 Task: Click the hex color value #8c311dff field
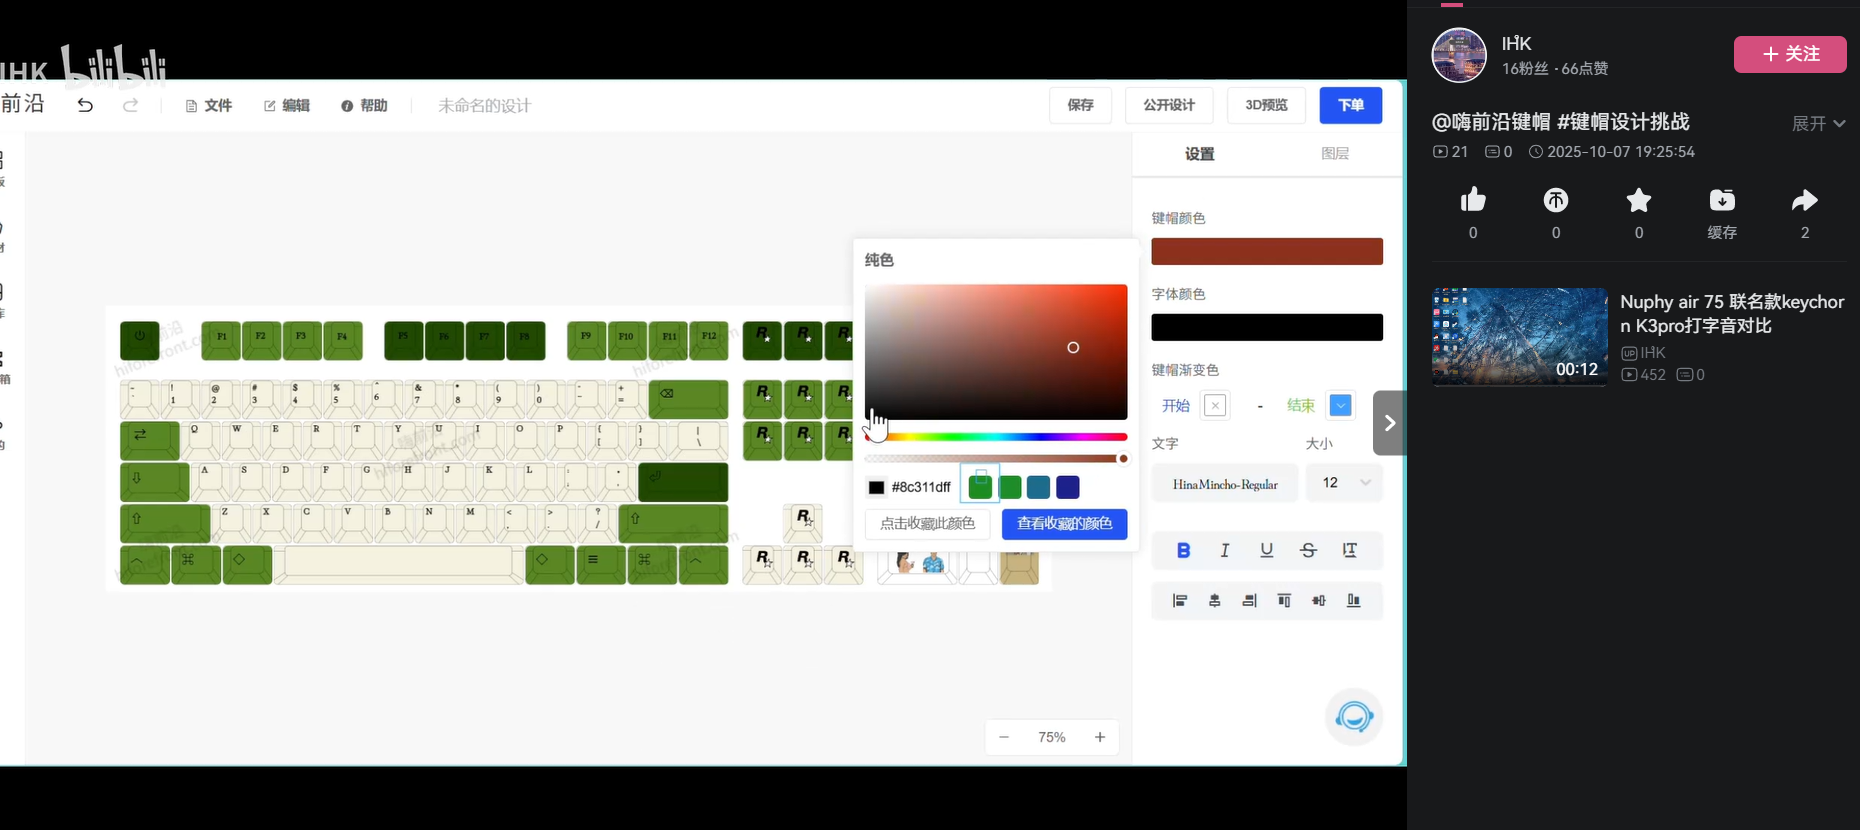921,487
